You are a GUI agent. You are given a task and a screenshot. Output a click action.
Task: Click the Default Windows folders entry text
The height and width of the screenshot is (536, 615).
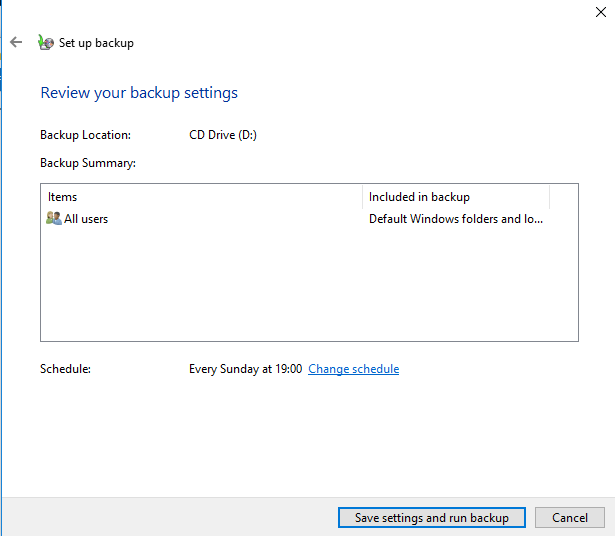(456, 219)
